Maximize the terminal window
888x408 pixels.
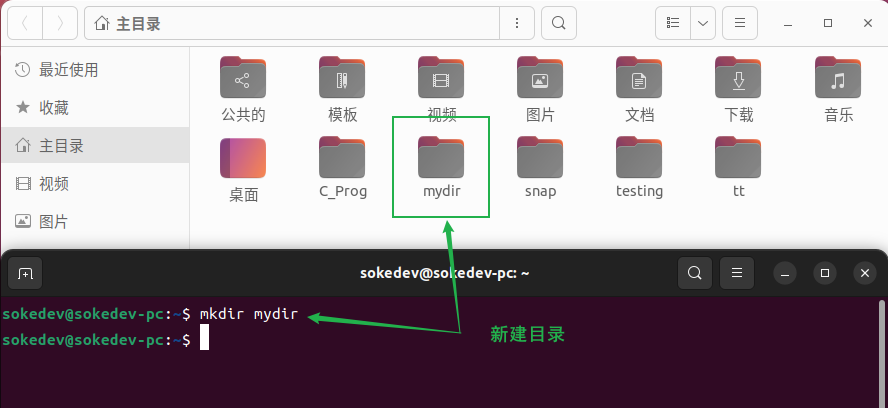[825, 274]
